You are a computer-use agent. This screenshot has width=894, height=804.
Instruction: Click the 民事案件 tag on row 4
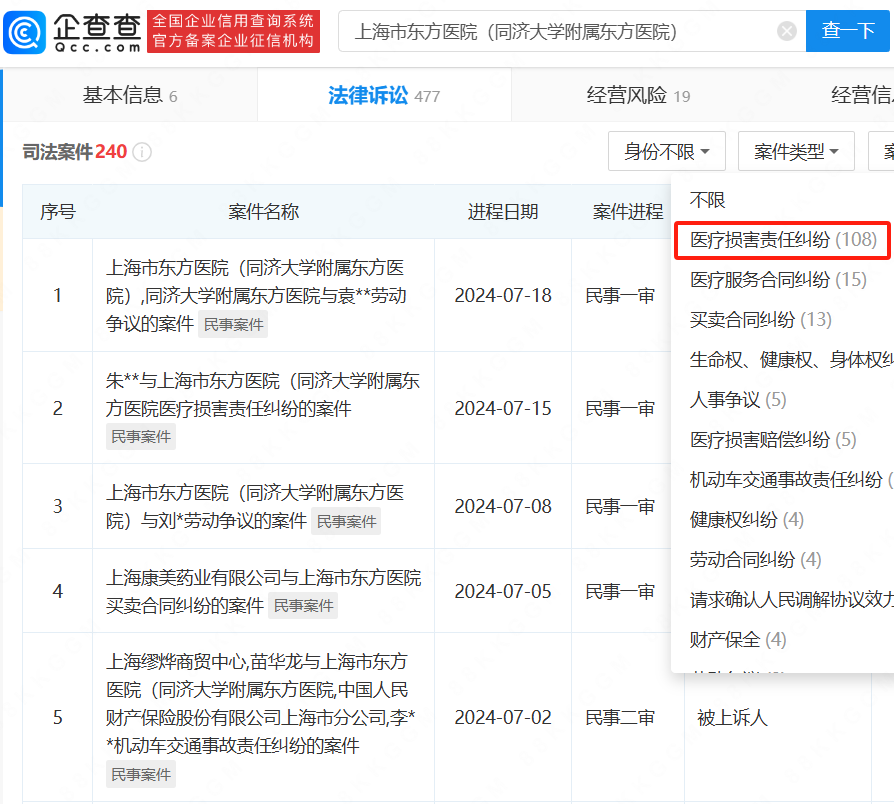click(303, 605)
